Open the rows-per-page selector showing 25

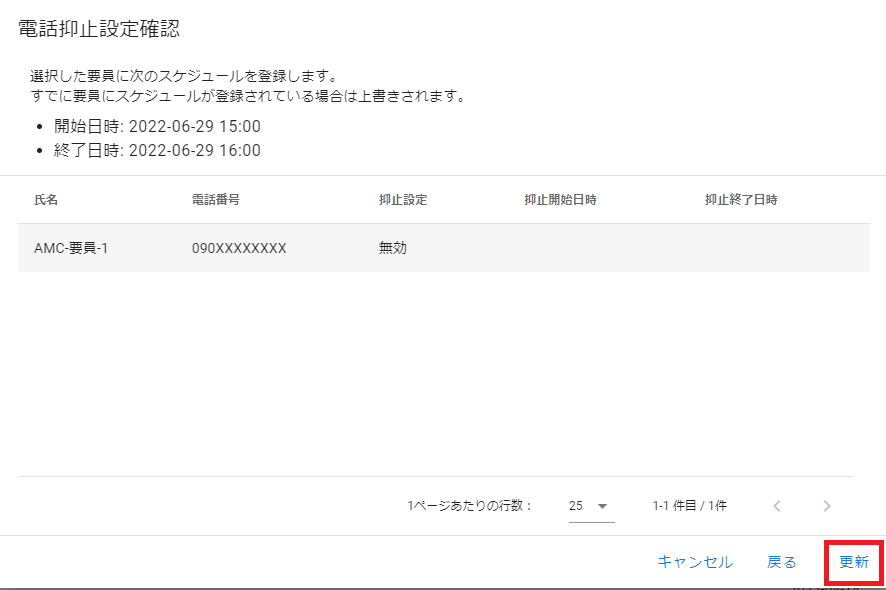click(x=590, y=506)
